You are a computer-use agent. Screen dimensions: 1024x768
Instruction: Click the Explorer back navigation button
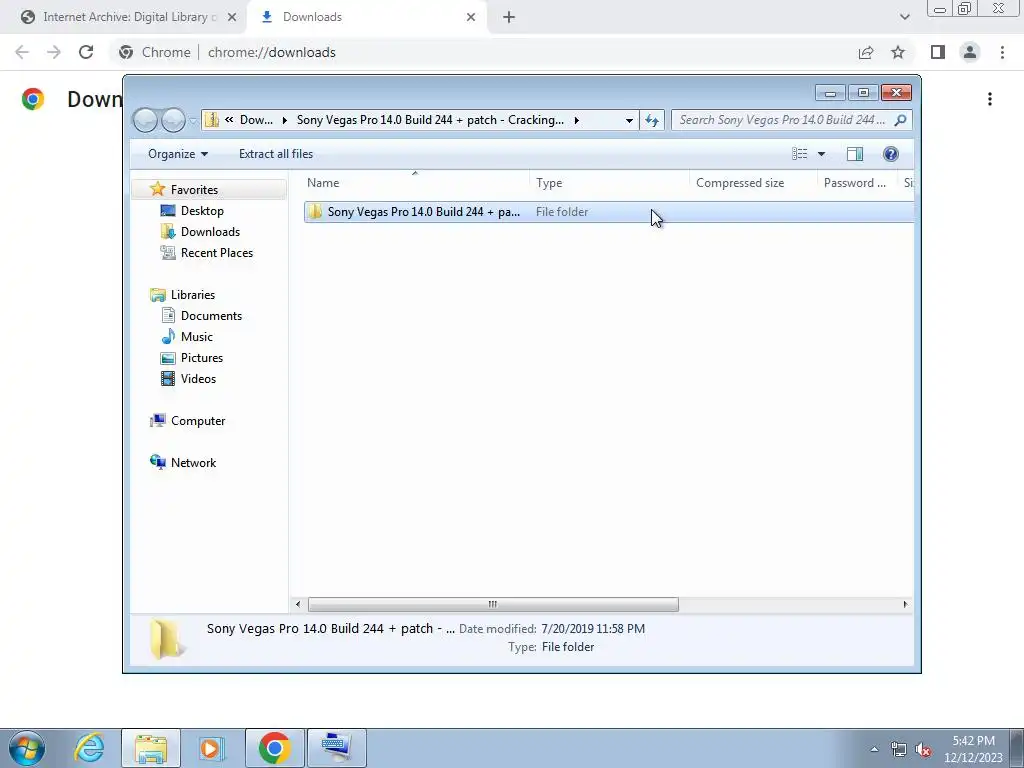145,120
